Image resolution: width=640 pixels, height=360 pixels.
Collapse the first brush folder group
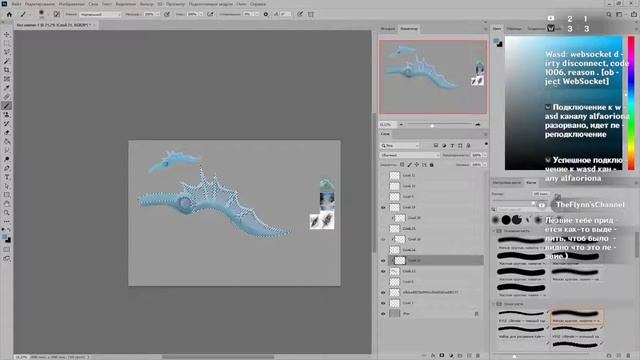tap(494, 231)
